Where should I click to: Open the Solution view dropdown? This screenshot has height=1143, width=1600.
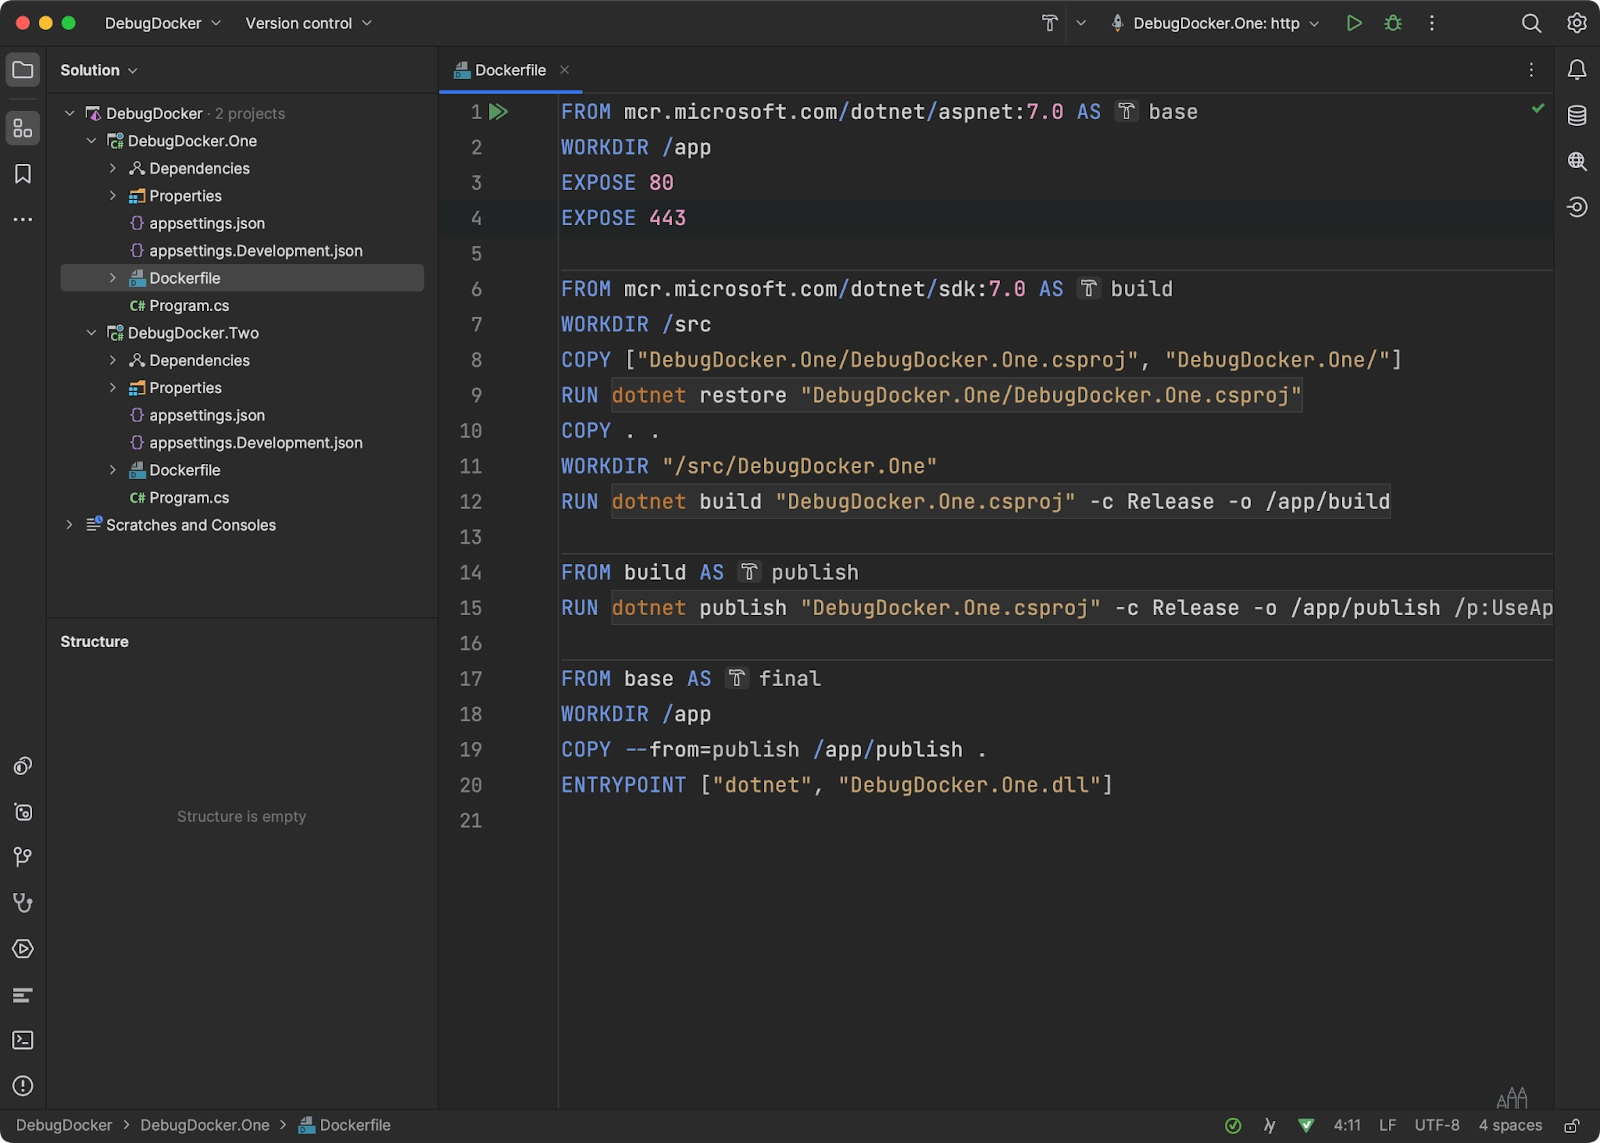click(99, 70)
